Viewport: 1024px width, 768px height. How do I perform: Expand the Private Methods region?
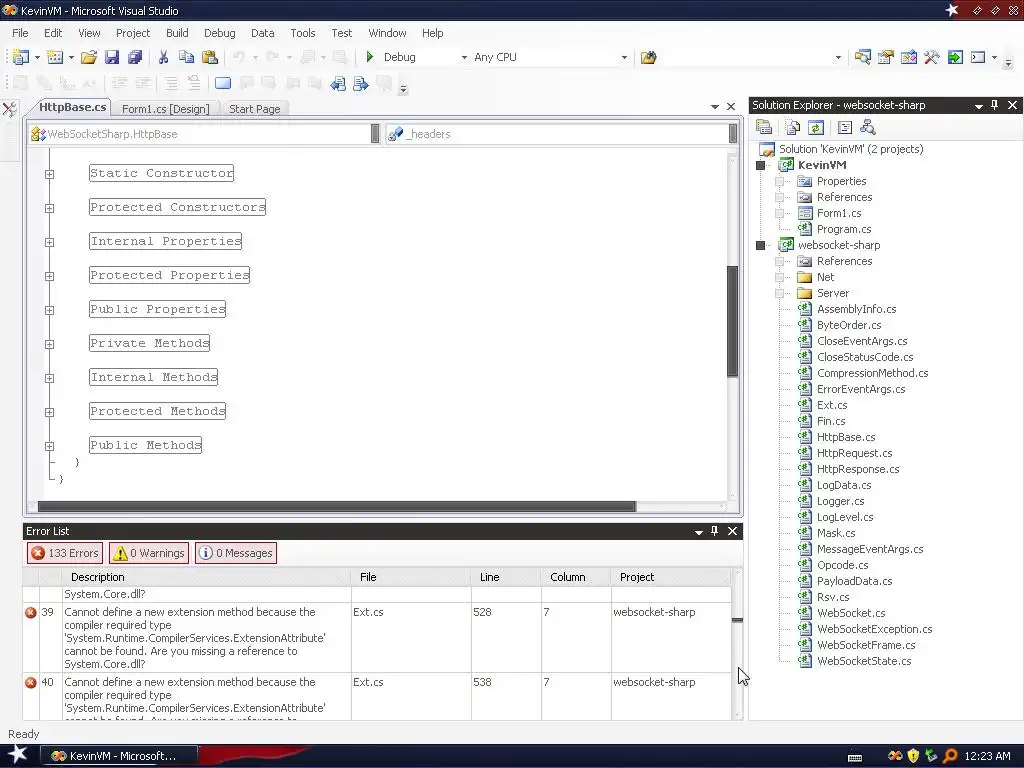coord(49,344)
